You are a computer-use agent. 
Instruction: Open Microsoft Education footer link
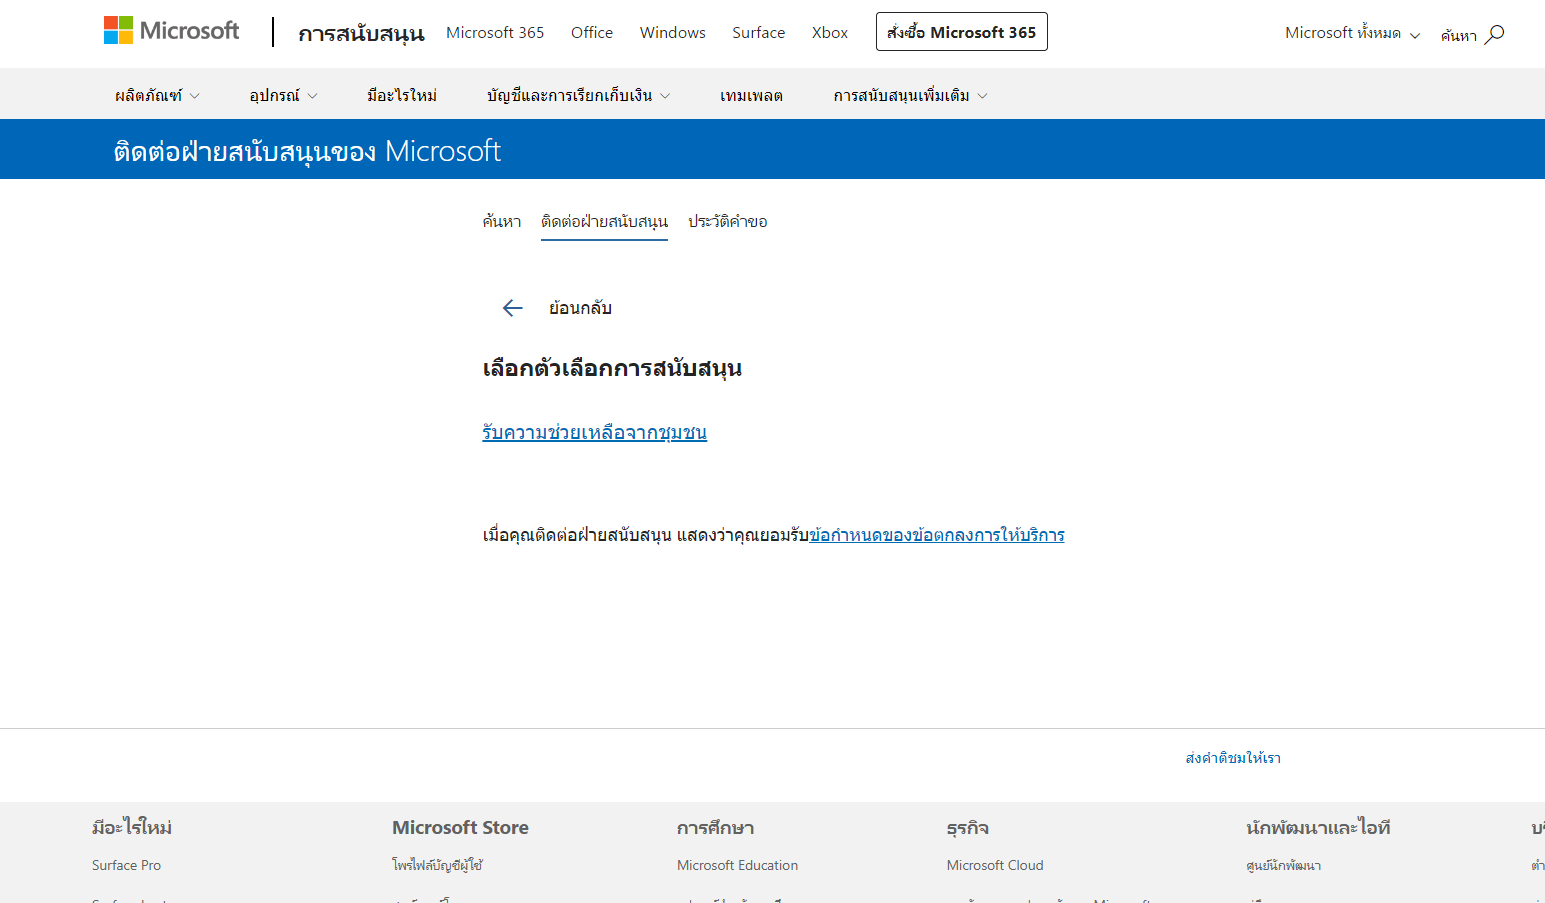click(737, 865)
